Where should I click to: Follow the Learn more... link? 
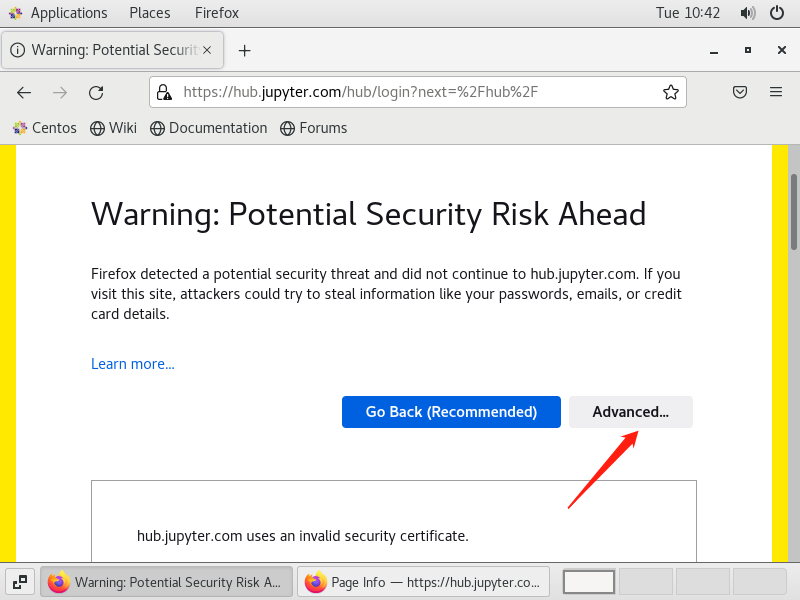pos(133,364)
